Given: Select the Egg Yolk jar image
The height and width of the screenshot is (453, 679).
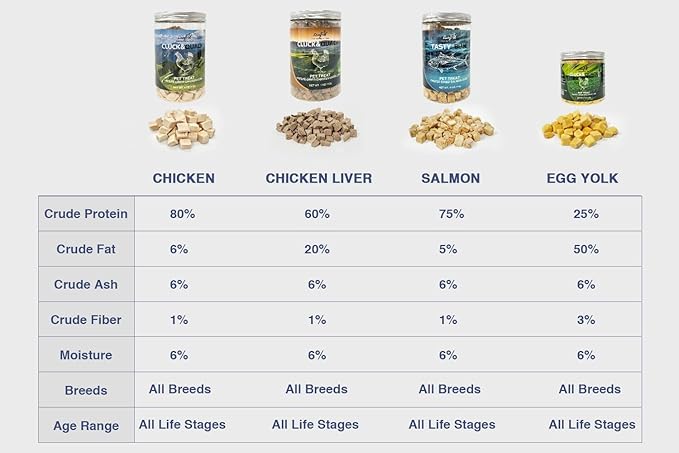Looking at the screenshot, I should 580,78.
